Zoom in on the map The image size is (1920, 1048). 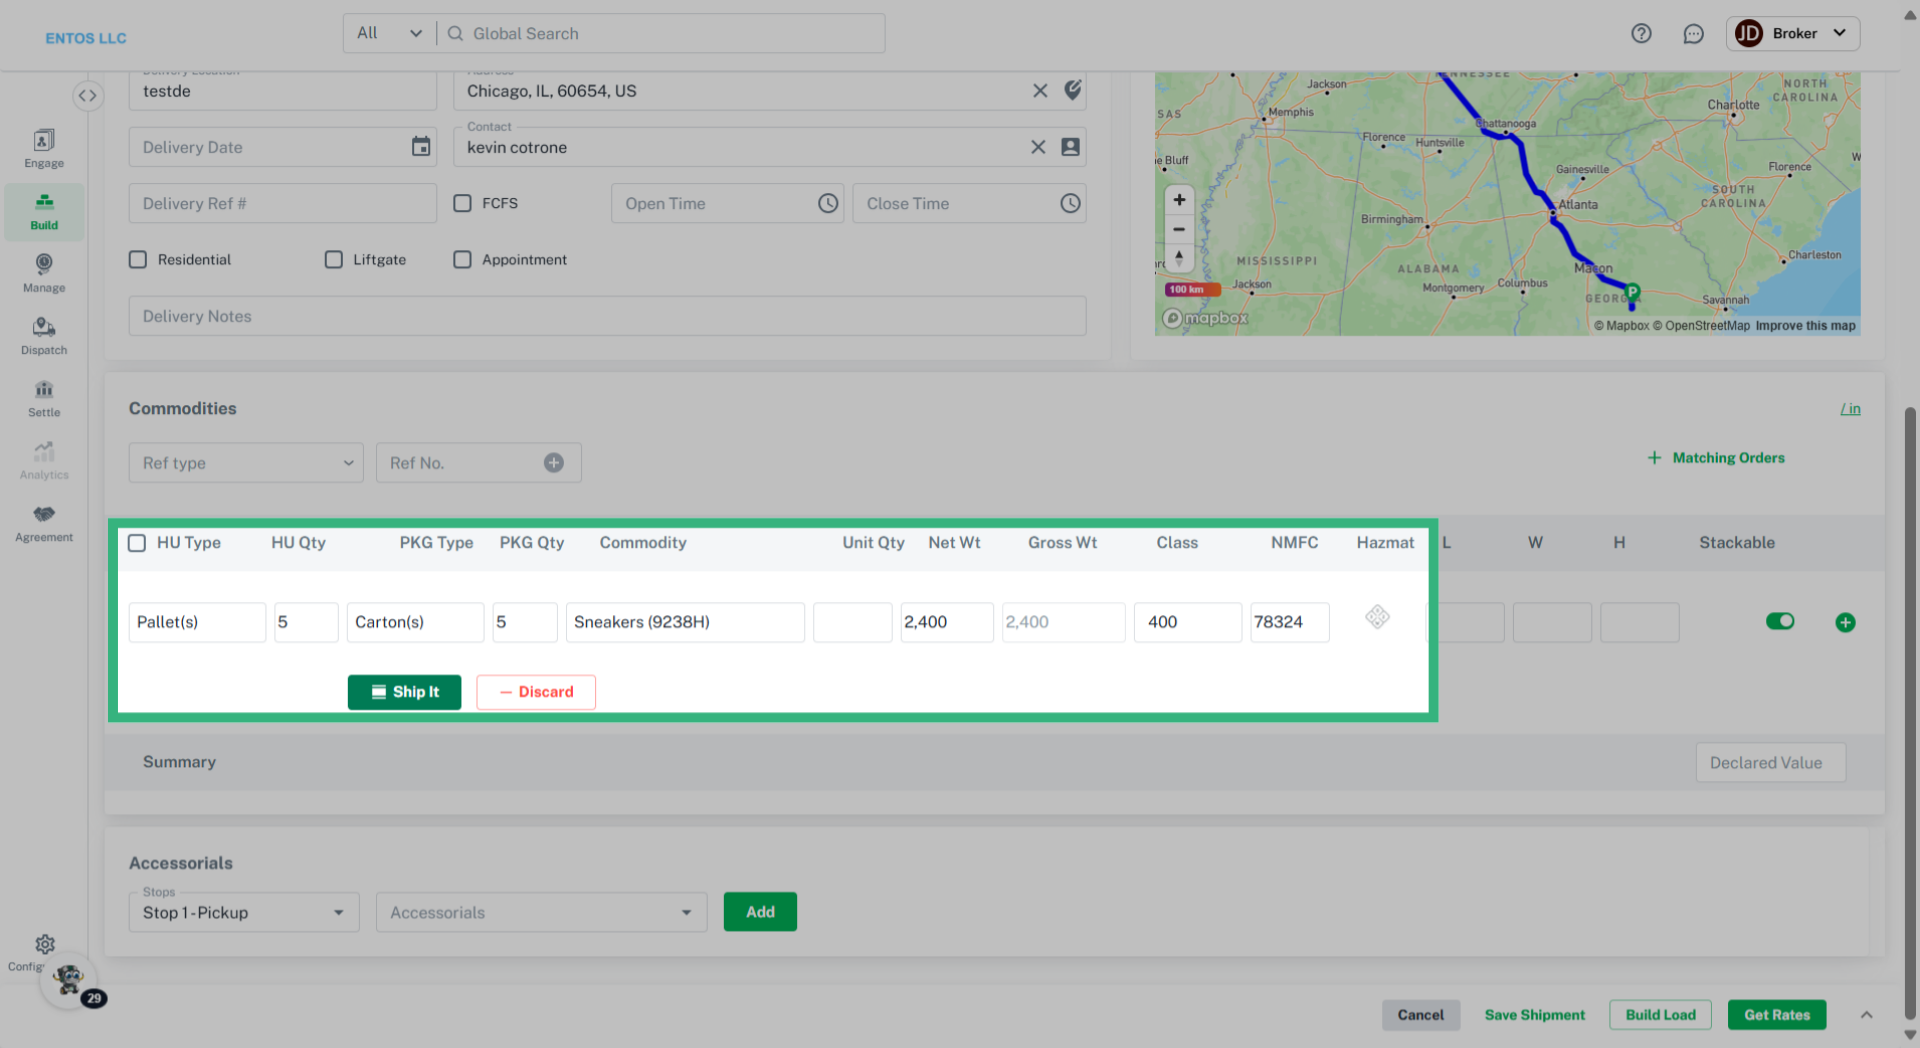(1179, 200)
